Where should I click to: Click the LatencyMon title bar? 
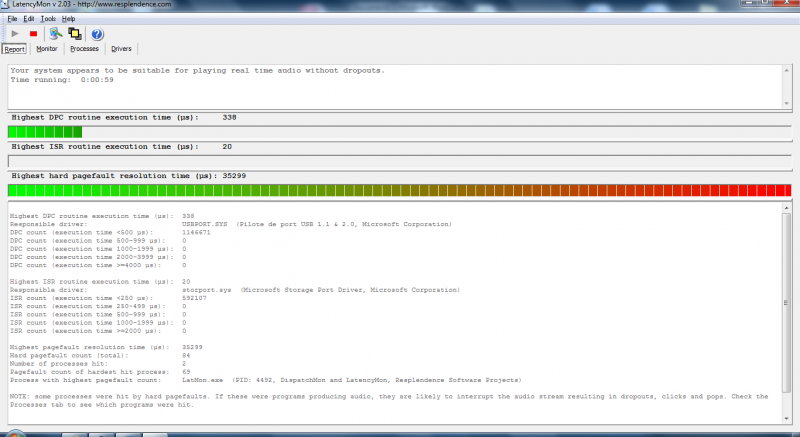[x=400, y=6]
